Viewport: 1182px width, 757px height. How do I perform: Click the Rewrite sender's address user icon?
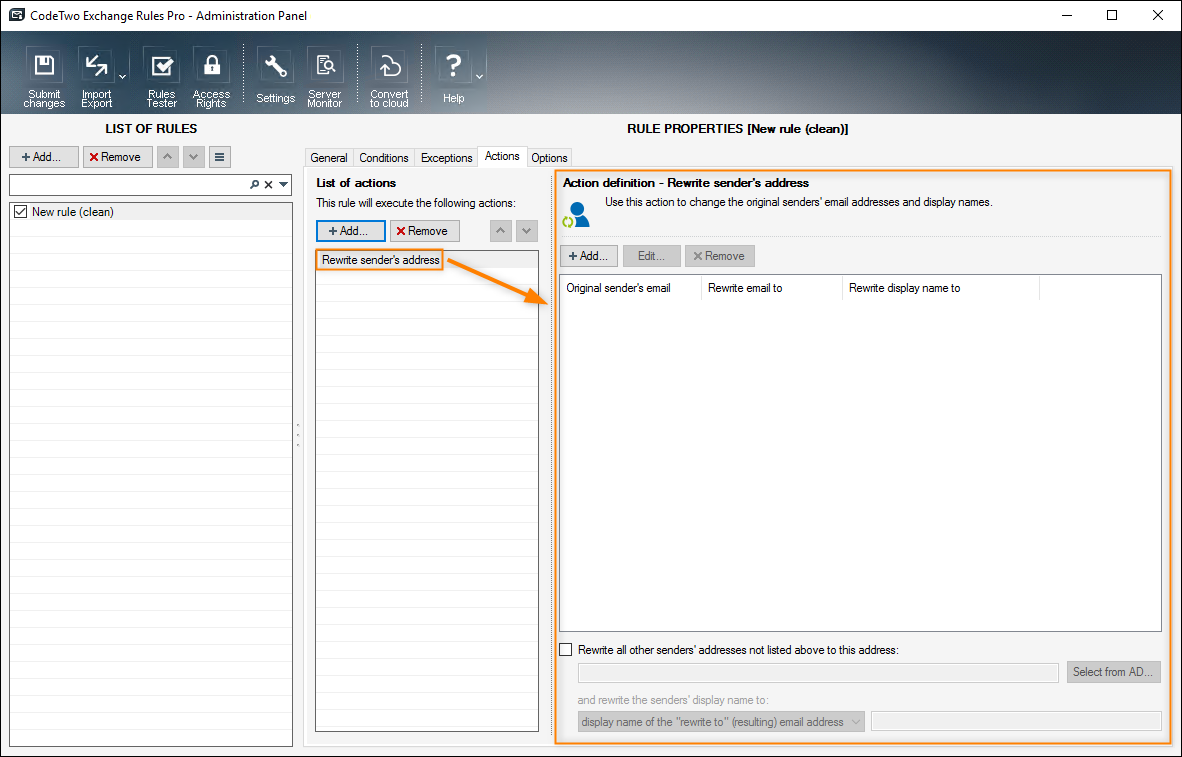click(577, 215)
